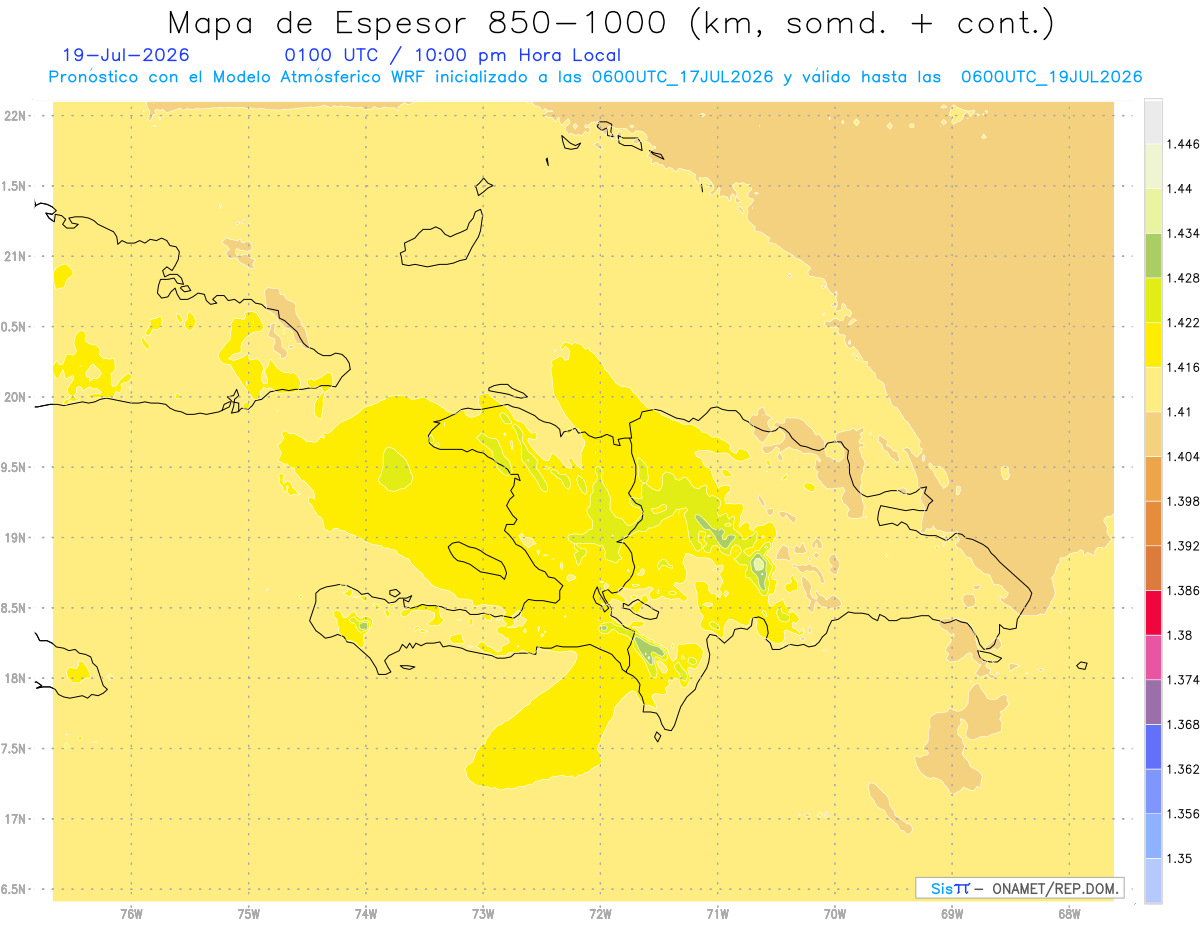Click legend value '1.416'
Image resolution: width=1200 pixels, height=927 pixels.
pyautogui.click(x=1184, y=368)
